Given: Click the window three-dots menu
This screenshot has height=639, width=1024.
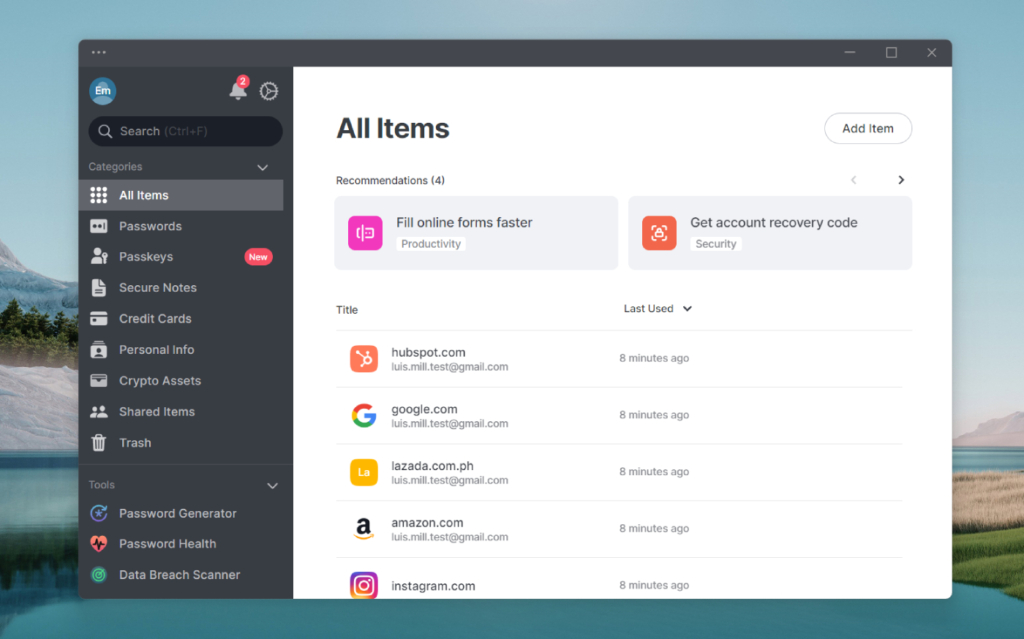Looking at the screenshot, I should pyautogui.click(x=98, y=53).
